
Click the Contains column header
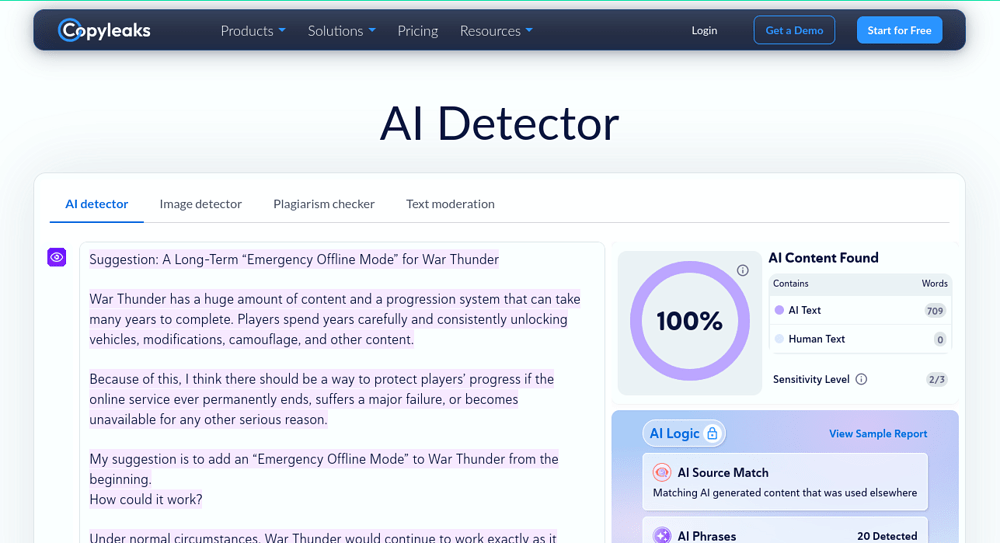pos(791,283)
